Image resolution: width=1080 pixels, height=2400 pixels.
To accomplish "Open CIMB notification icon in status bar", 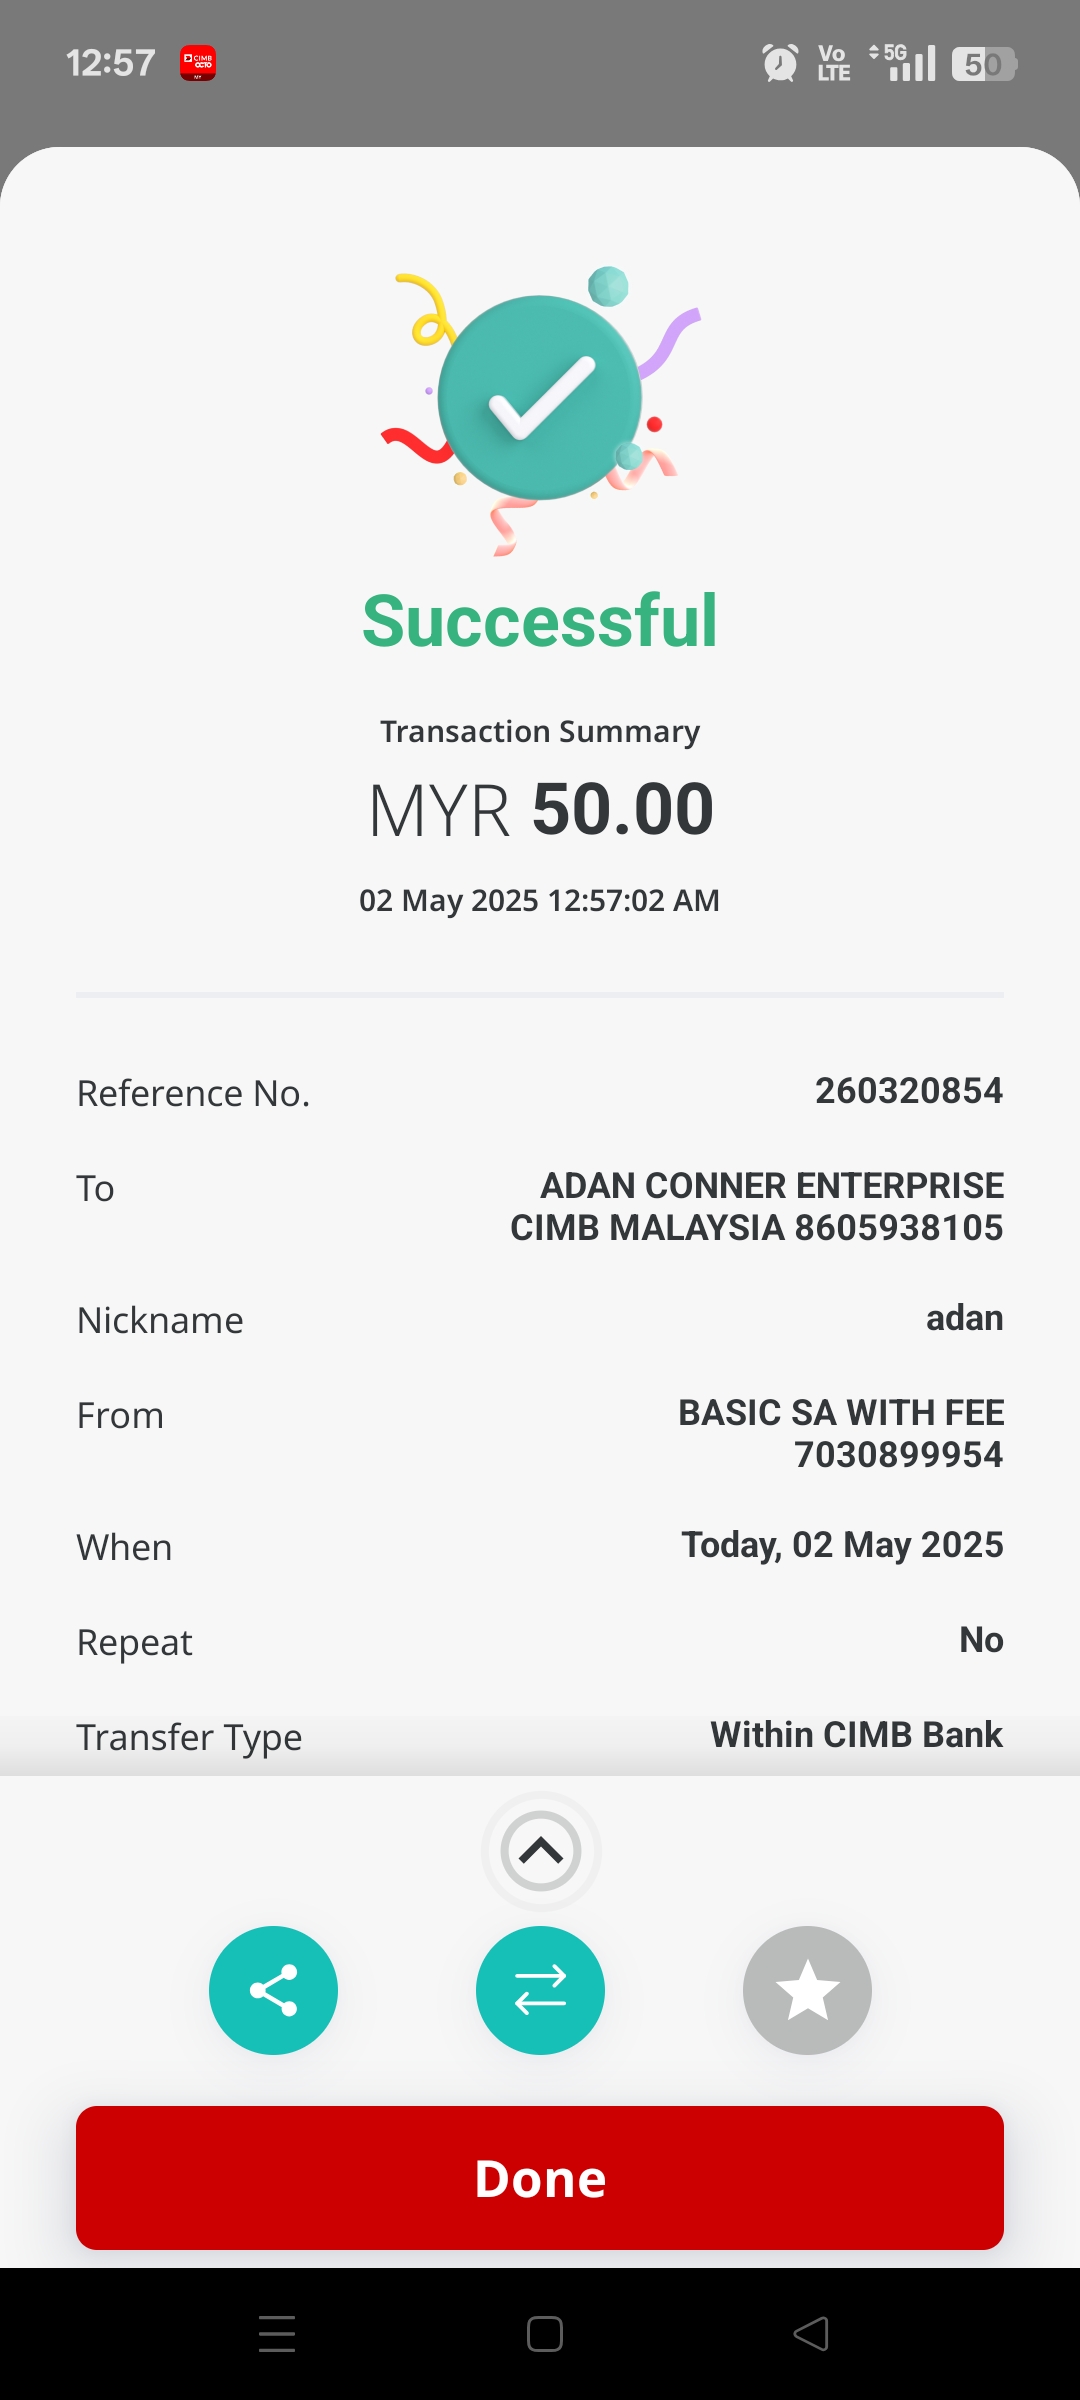I will (198, 63).
